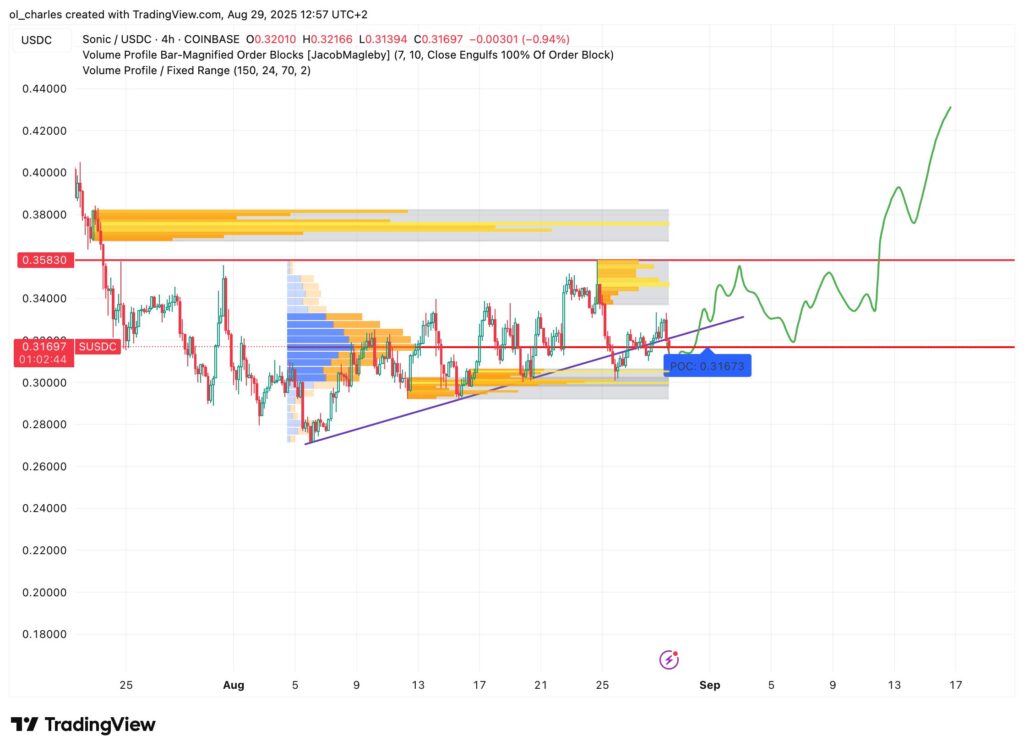This screenshot has height=752, width=1024.
Task: Click the candle countdown timer 01:02:44
Action: pos(43,359)
